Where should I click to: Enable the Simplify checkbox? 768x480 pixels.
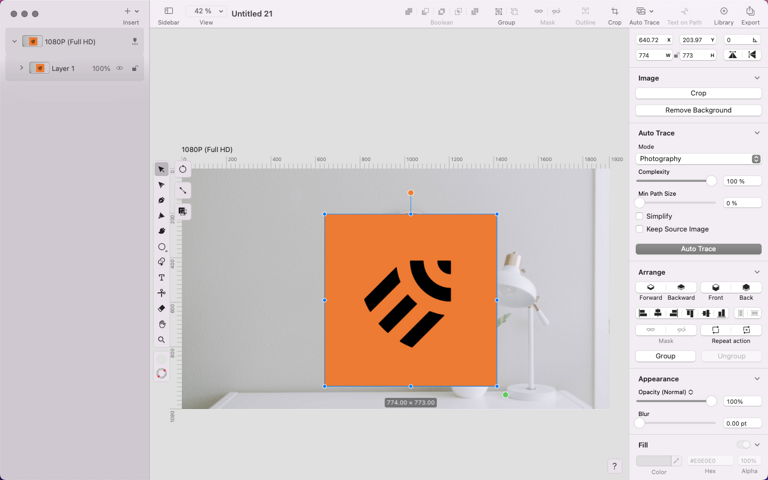point(639,216)
